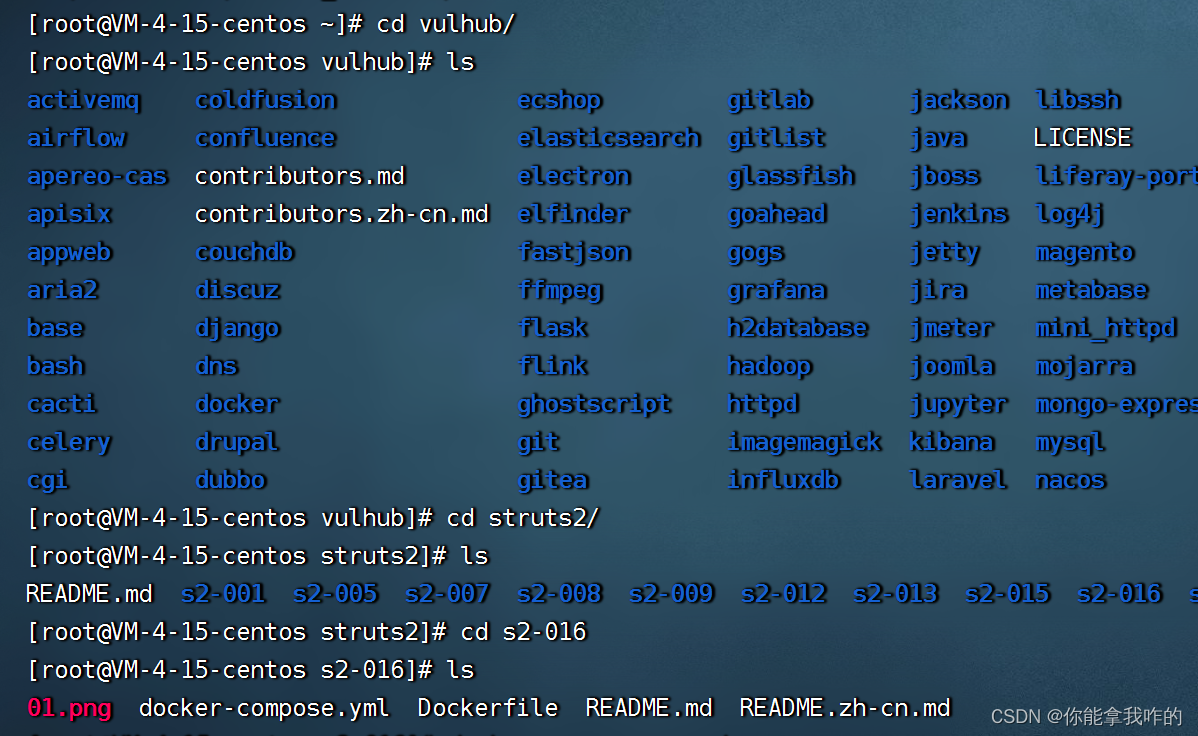Click the 'couchdb' directory entry
Image resolution: width=1198 pixels, height=736 pixels.
244,252
